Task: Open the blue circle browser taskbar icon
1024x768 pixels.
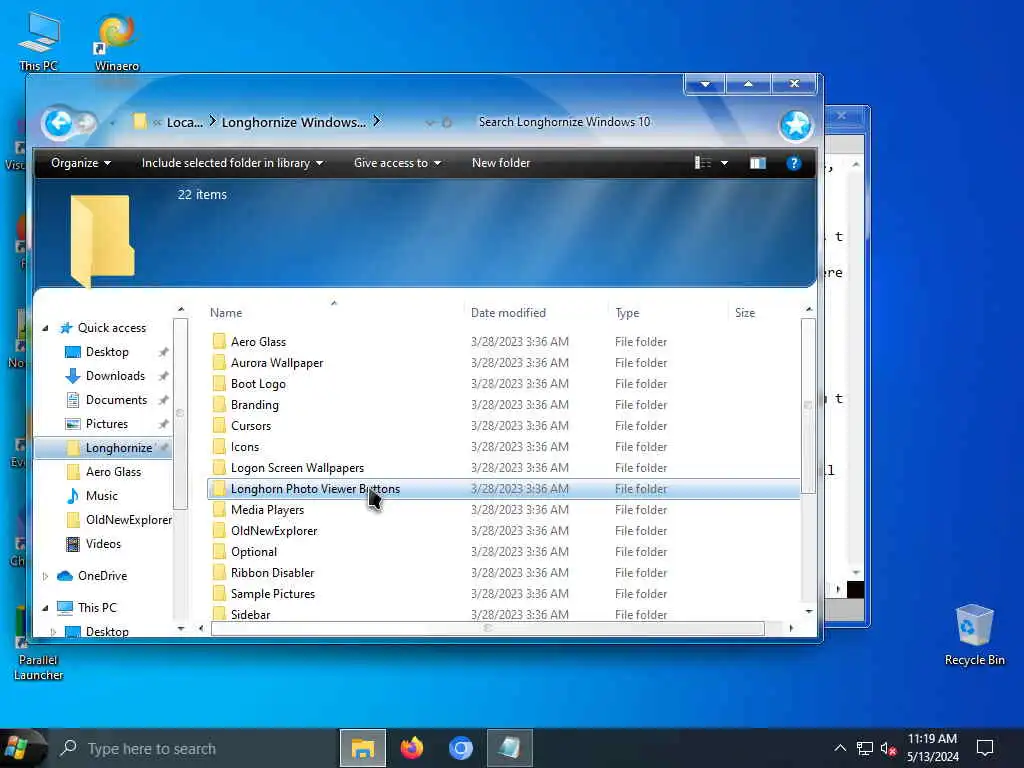Action: tap(460, 748)
